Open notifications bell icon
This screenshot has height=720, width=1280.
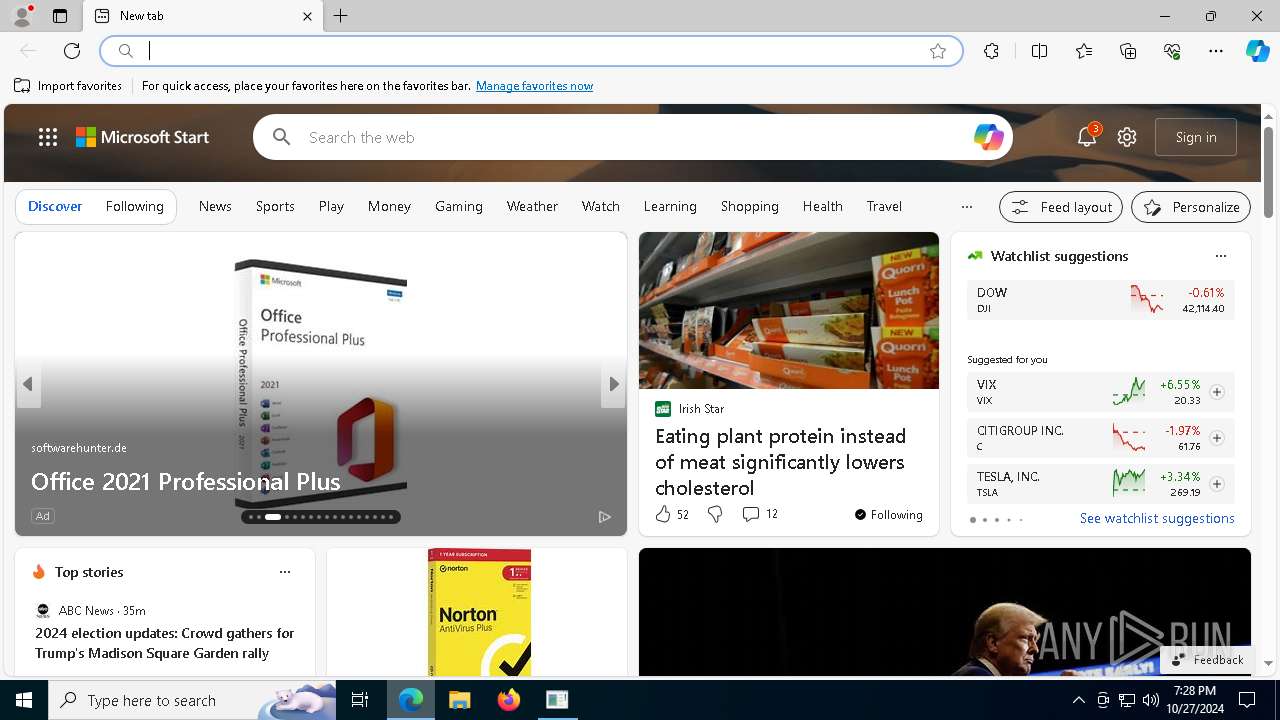(x=1087, y=137)
